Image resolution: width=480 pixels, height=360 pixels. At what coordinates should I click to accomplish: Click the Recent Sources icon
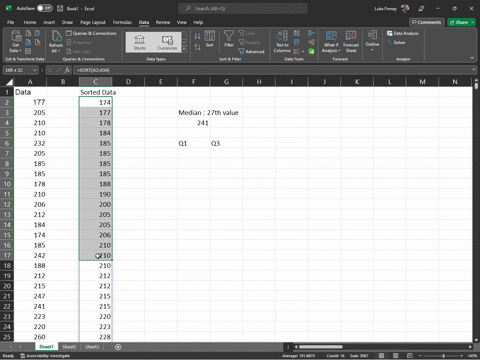pyautogui.click(x=38, y=33)
